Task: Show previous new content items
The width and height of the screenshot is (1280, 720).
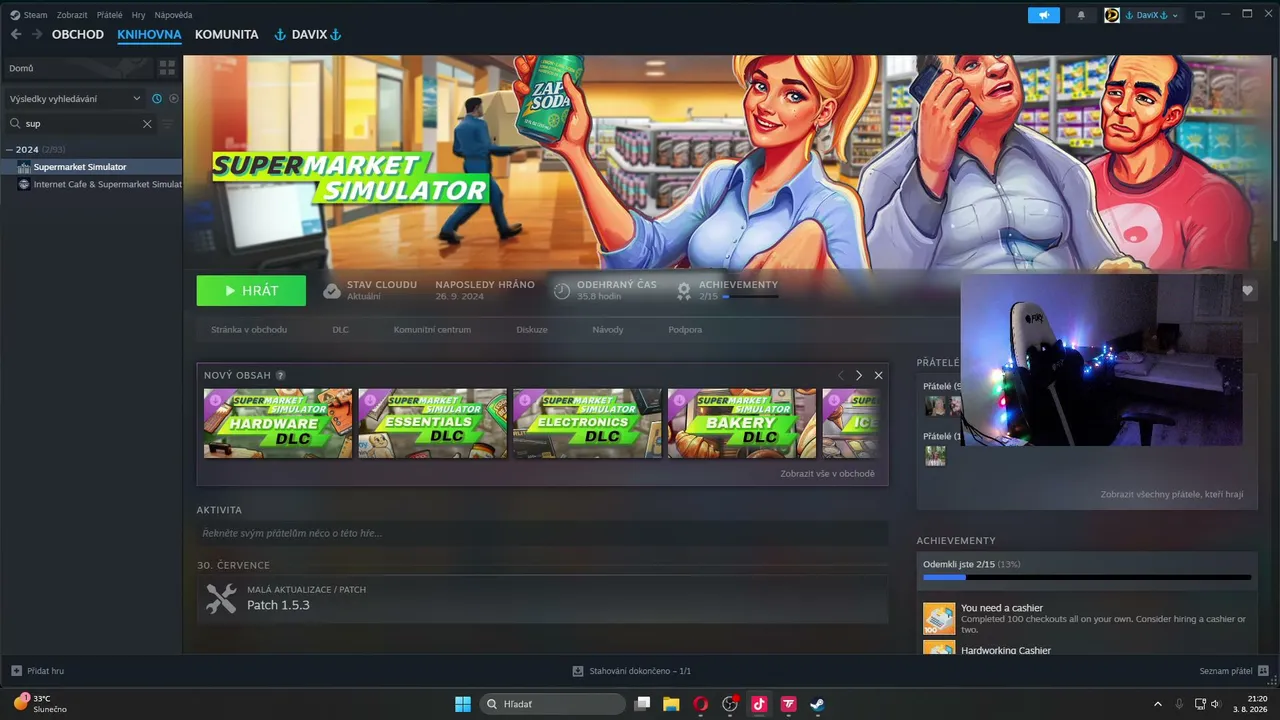Action: (x=840, y=375)
